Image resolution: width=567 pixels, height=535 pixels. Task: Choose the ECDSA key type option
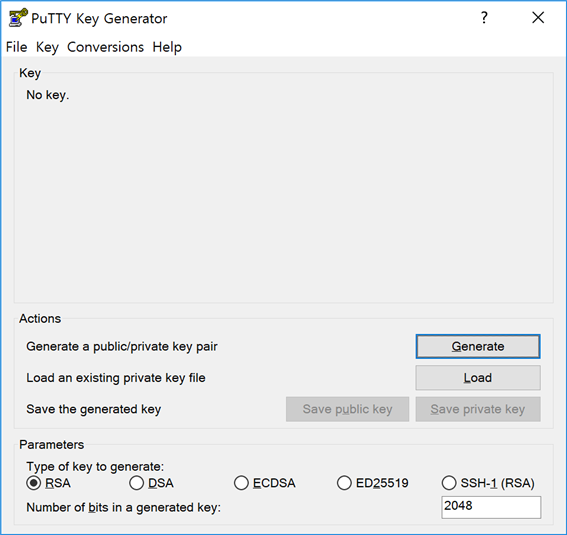pos(241,483)
